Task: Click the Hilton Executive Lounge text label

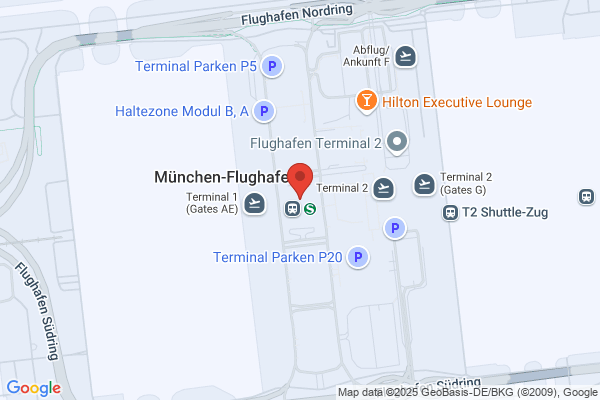Action: pos(457,102)
